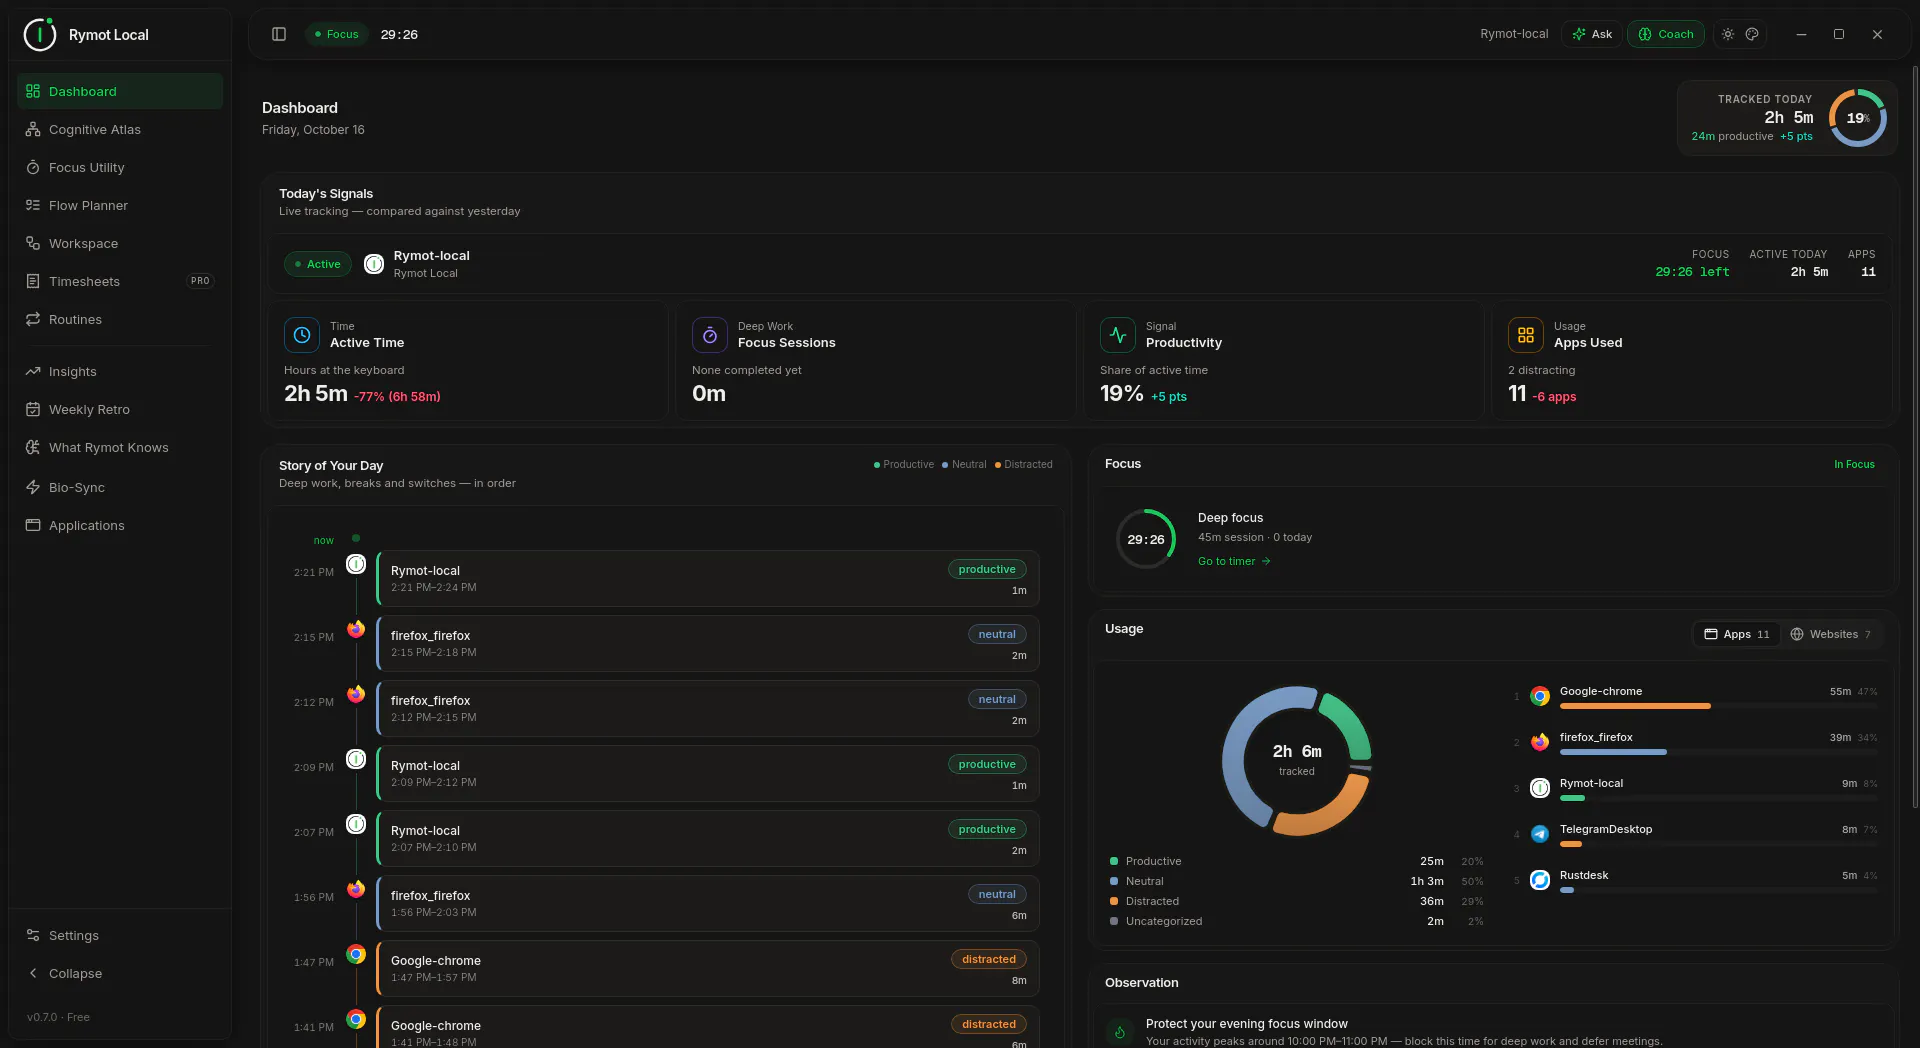Click the Apps Used grid icon
The height and width of the screenshot is (1048, 1920).
[x=1526, y=335]
